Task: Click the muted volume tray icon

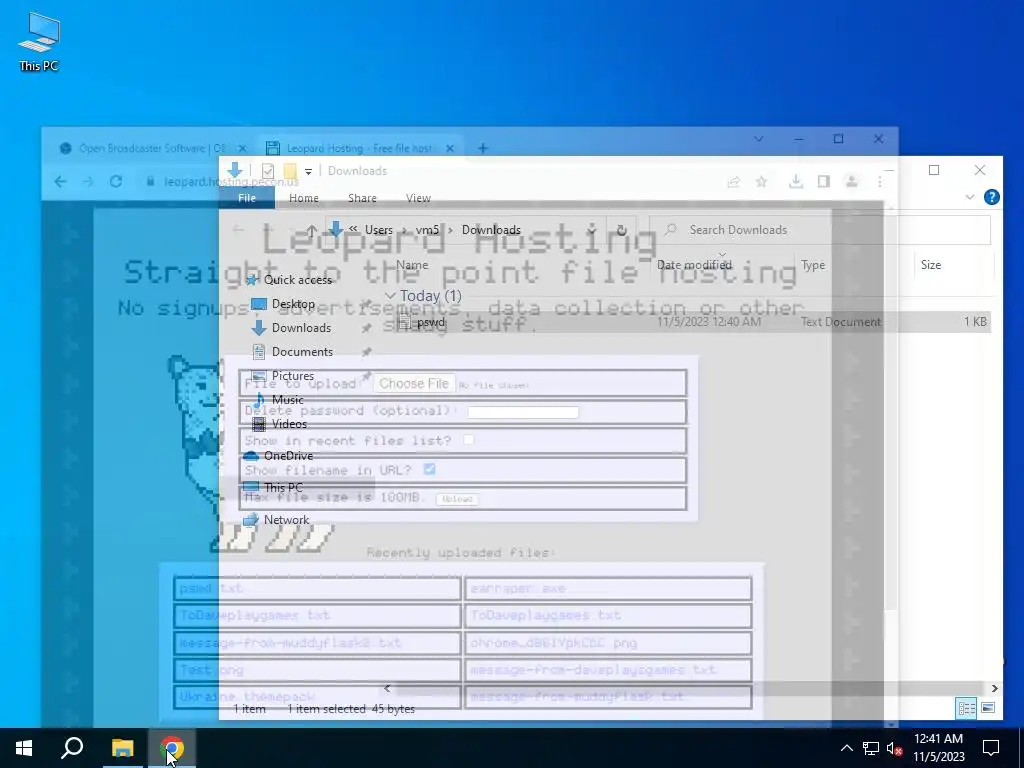Action: (894, 748)
